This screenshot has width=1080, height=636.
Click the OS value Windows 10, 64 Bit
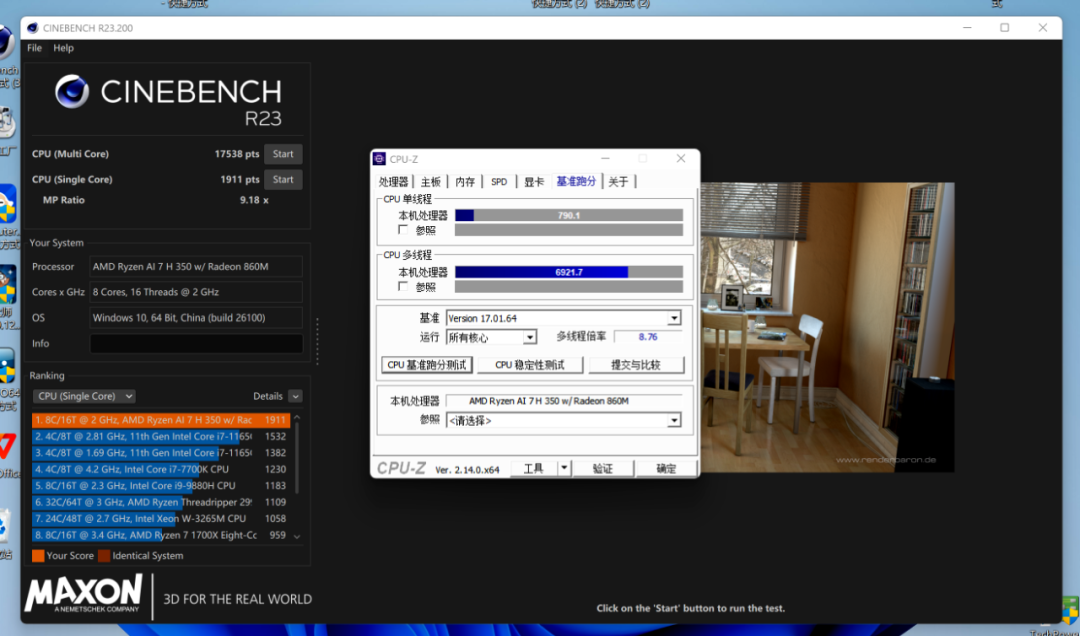click(196, 318)
